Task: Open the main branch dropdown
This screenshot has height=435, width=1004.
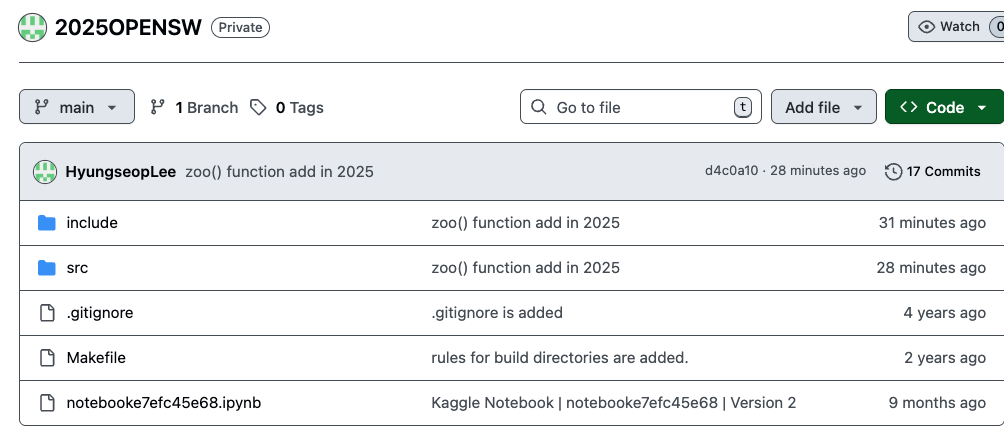Action: tap(77, 107)
